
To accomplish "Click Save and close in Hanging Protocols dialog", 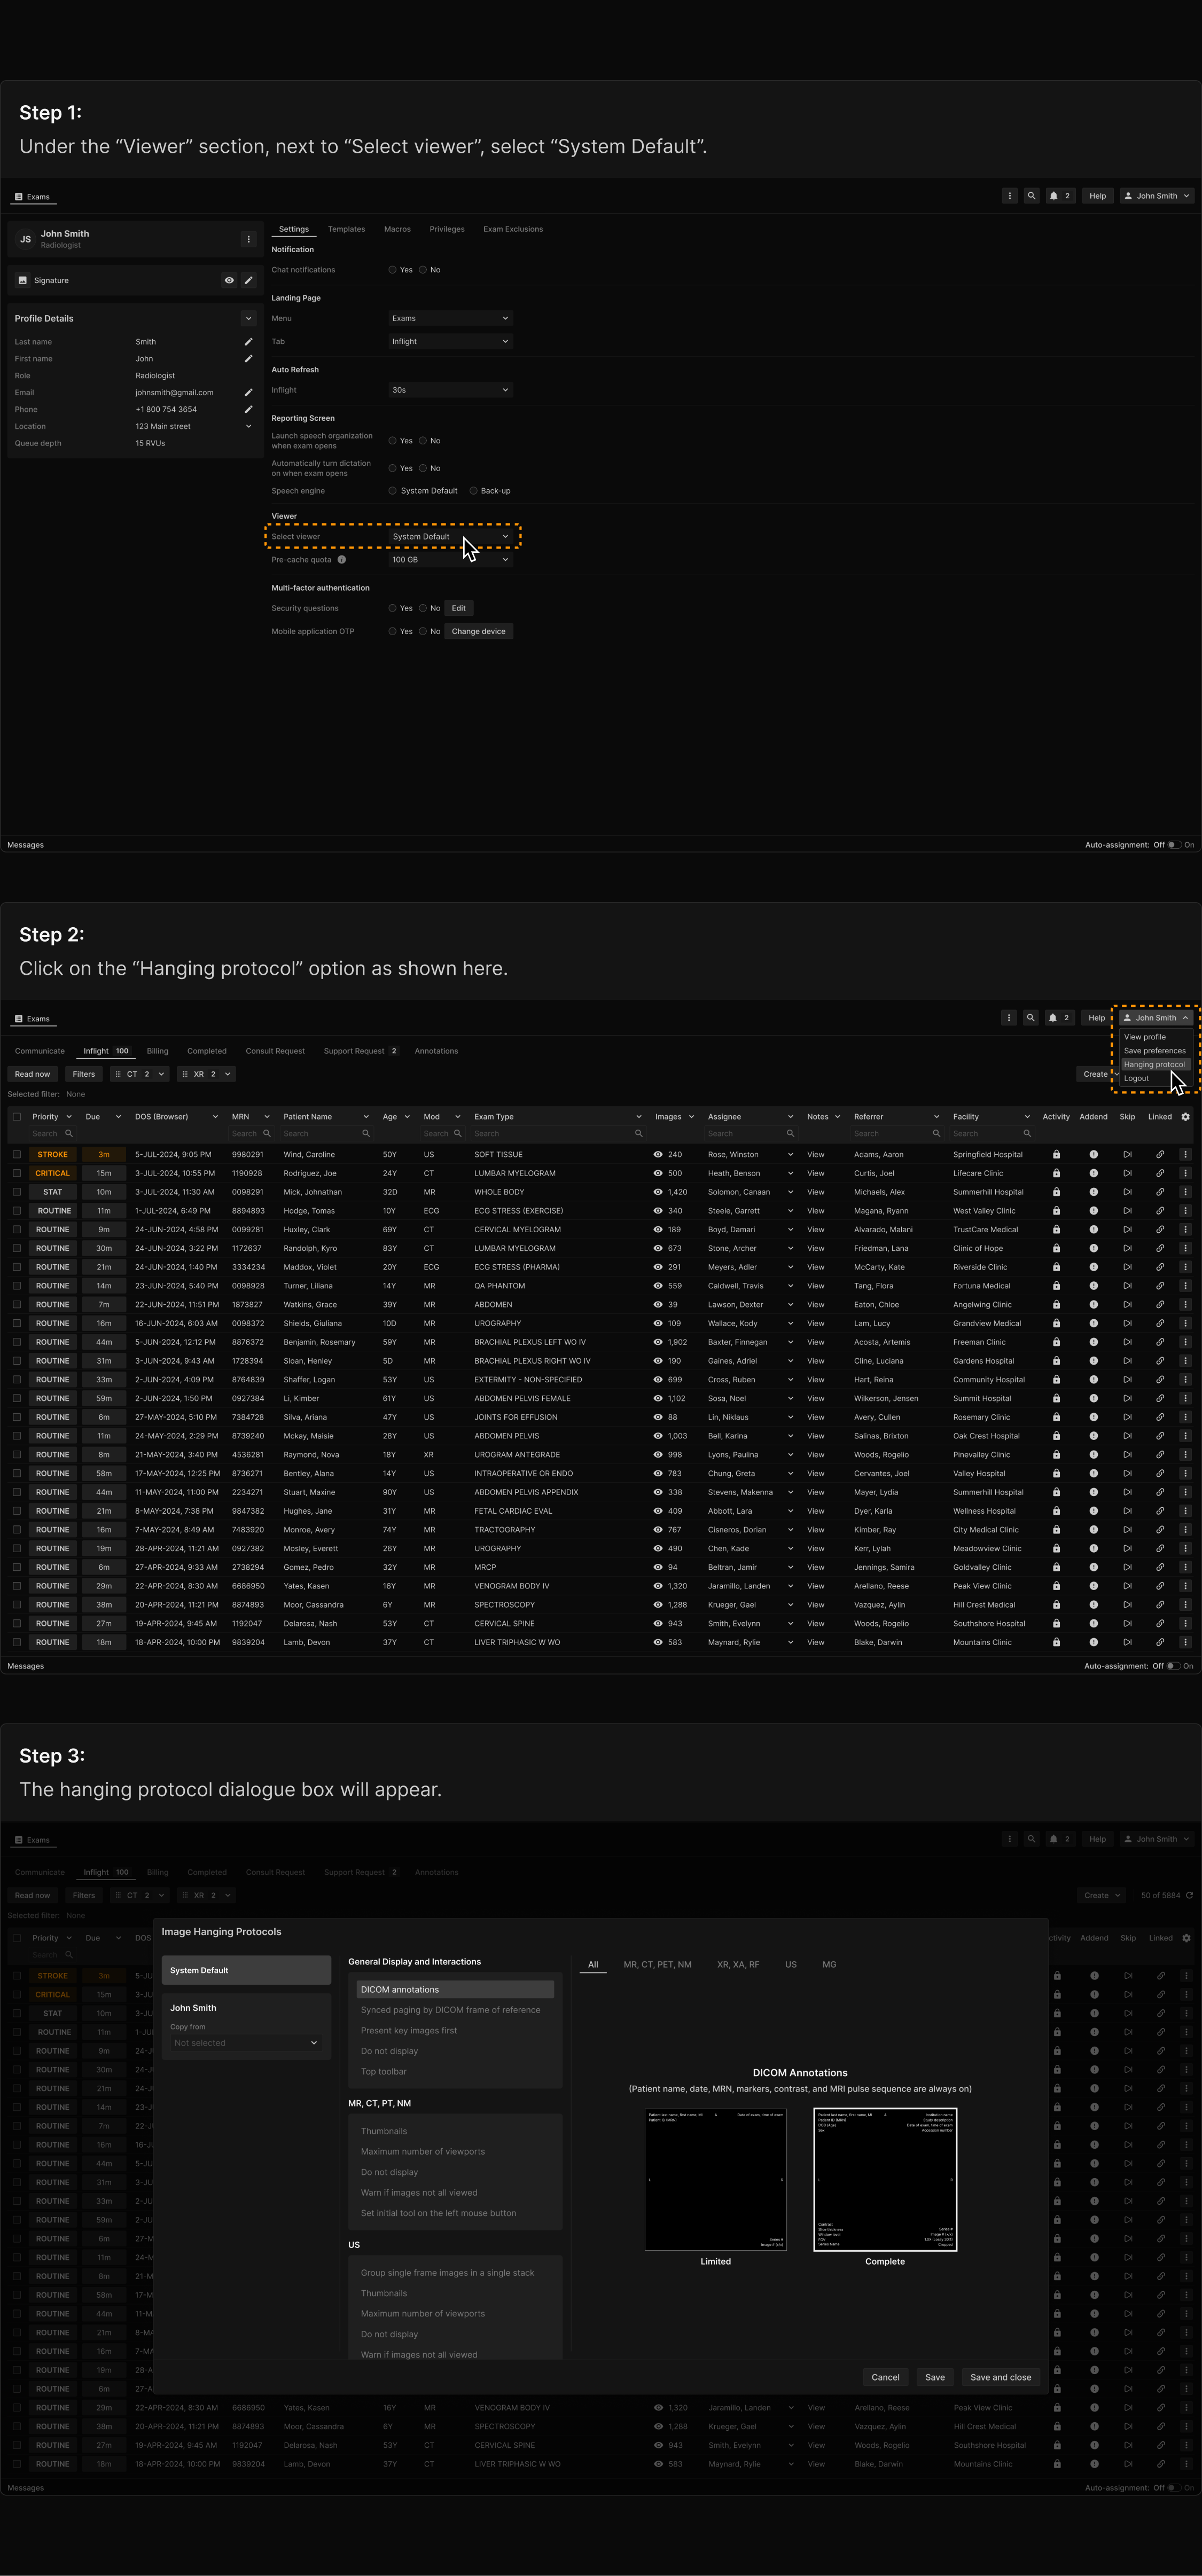I will click(1000, 2377).
